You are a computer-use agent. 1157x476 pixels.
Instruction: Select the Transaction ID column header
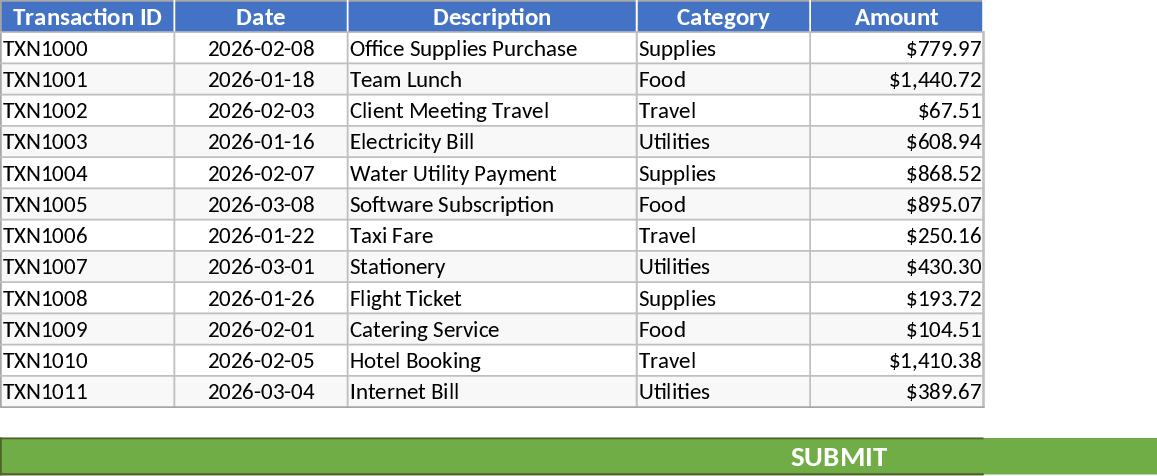coord(87,17)
